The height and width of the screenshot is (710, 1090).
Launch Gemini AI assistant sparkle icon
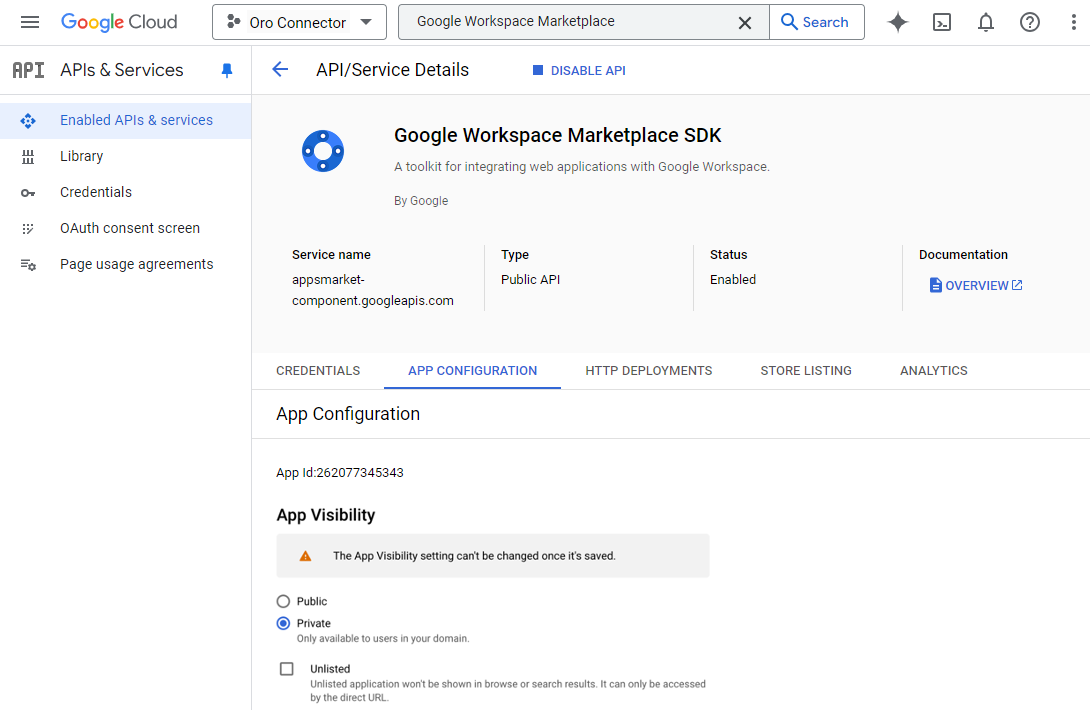point(898,22)
